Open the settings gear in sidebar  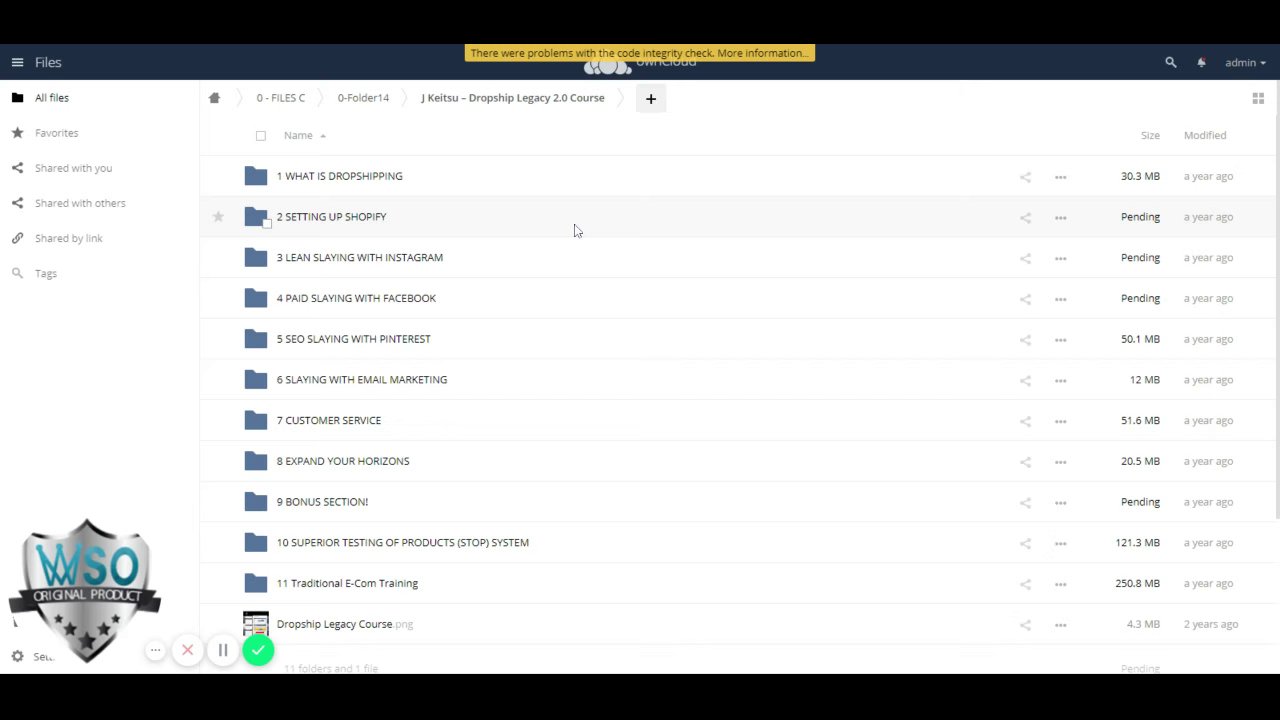pos(17,656)
